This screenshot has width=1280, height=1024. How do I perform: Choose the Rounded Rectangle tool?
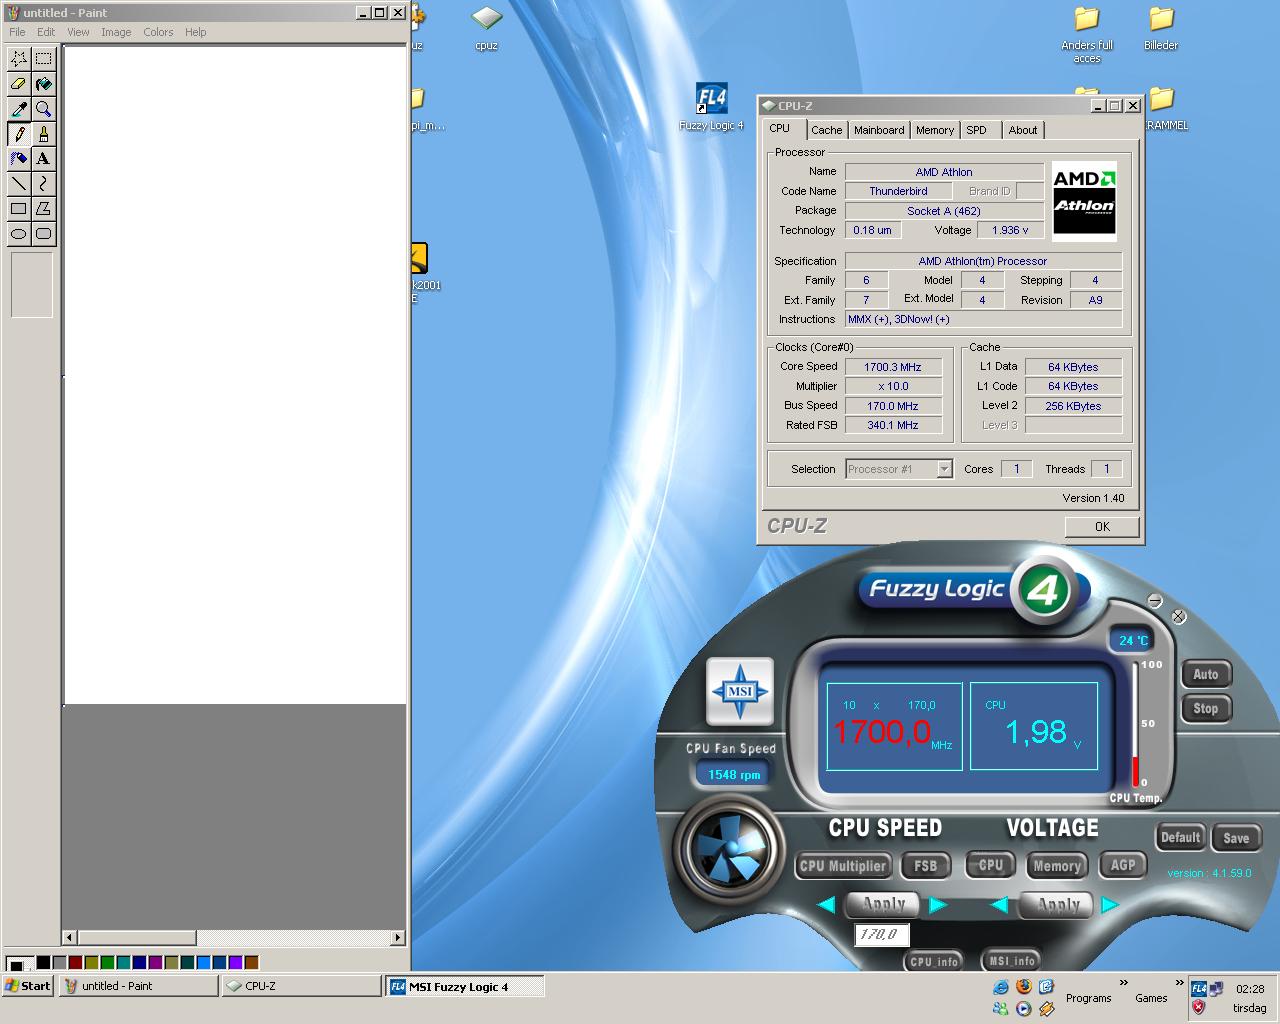43,234
